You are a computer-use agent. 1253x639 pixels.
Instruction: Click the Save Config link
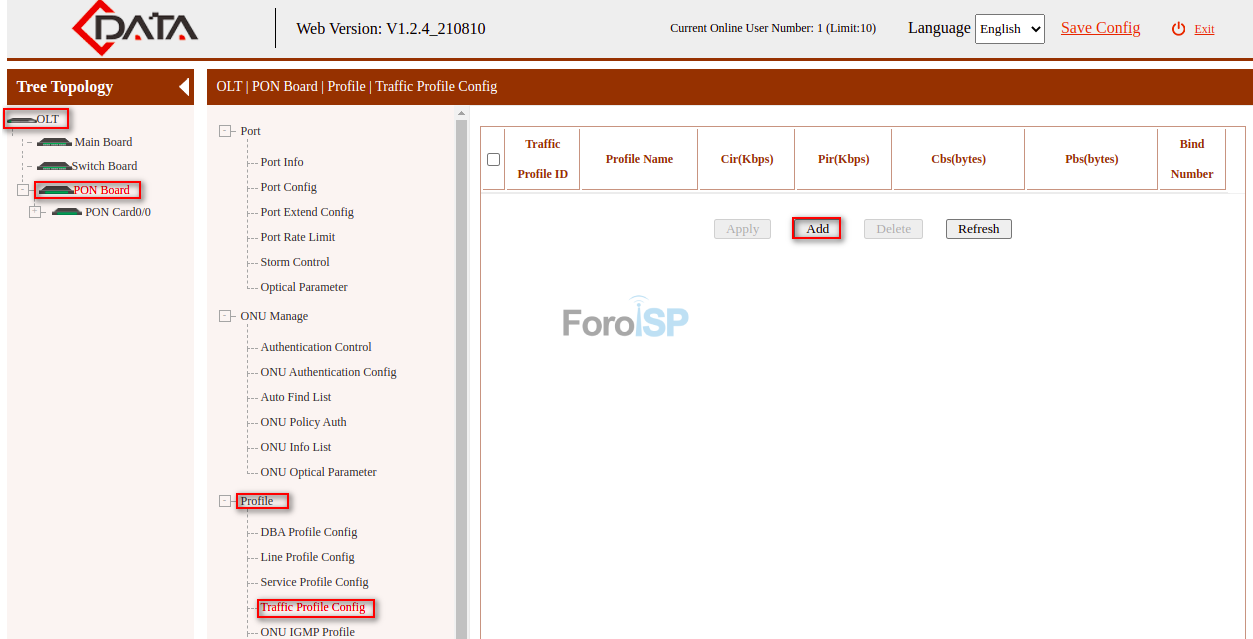click(x=1100, y=28)
